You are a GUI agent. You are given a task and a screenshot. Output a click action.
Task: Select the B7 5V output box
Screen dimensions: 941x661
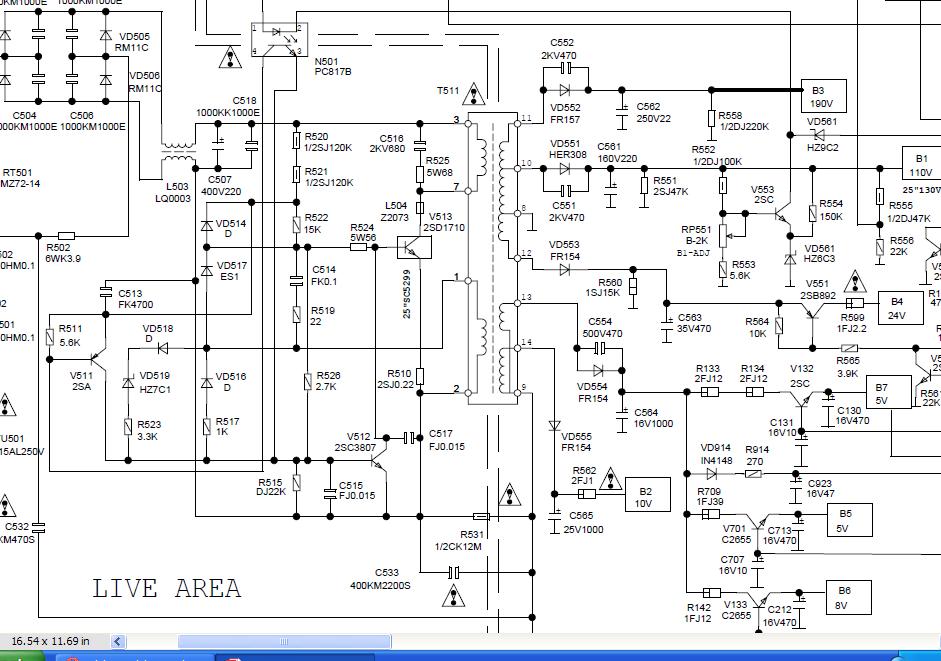[881, 393]
